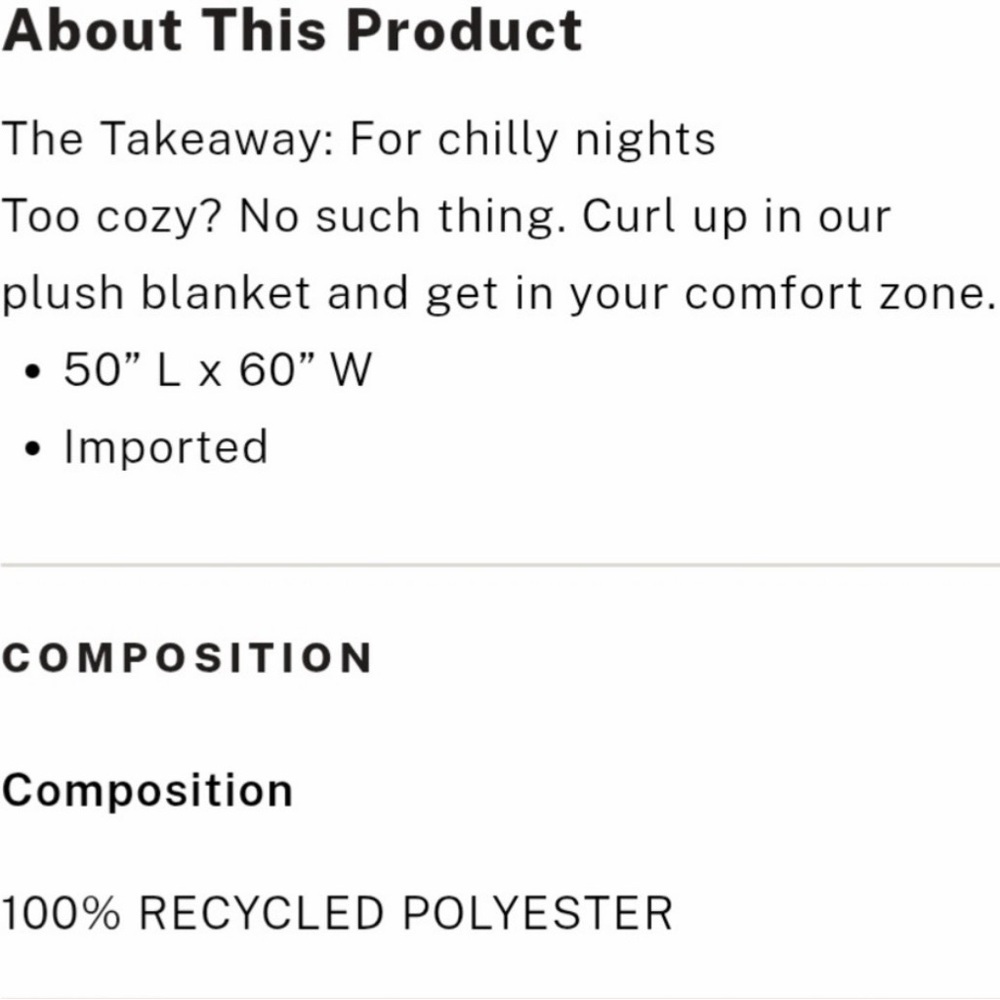Screen dimensions: 1000x1000
Task: Click '100%' in the composition line
Action: pyautogui.click(x=61, y=913)
